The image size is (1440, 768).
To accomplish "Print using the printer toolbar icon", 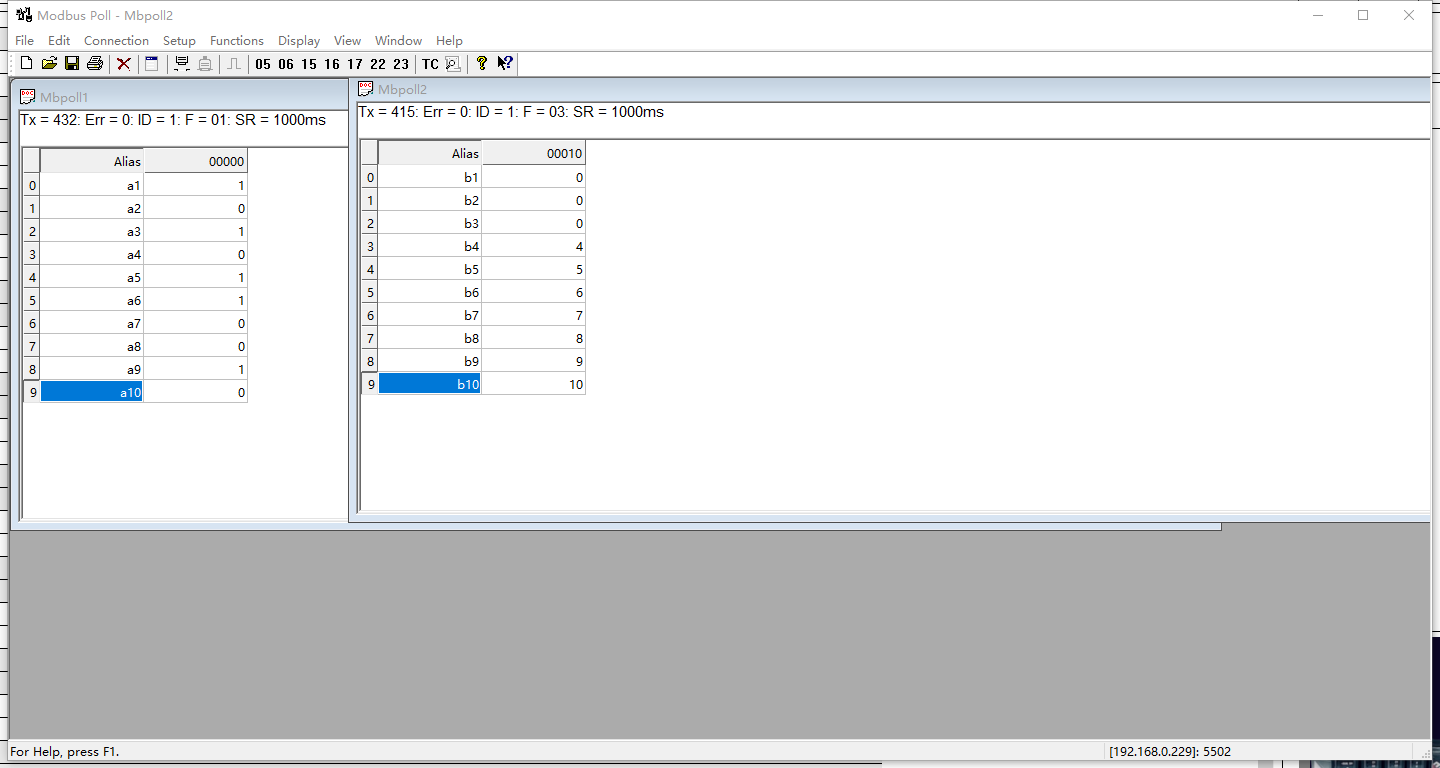I will [95, 64].
